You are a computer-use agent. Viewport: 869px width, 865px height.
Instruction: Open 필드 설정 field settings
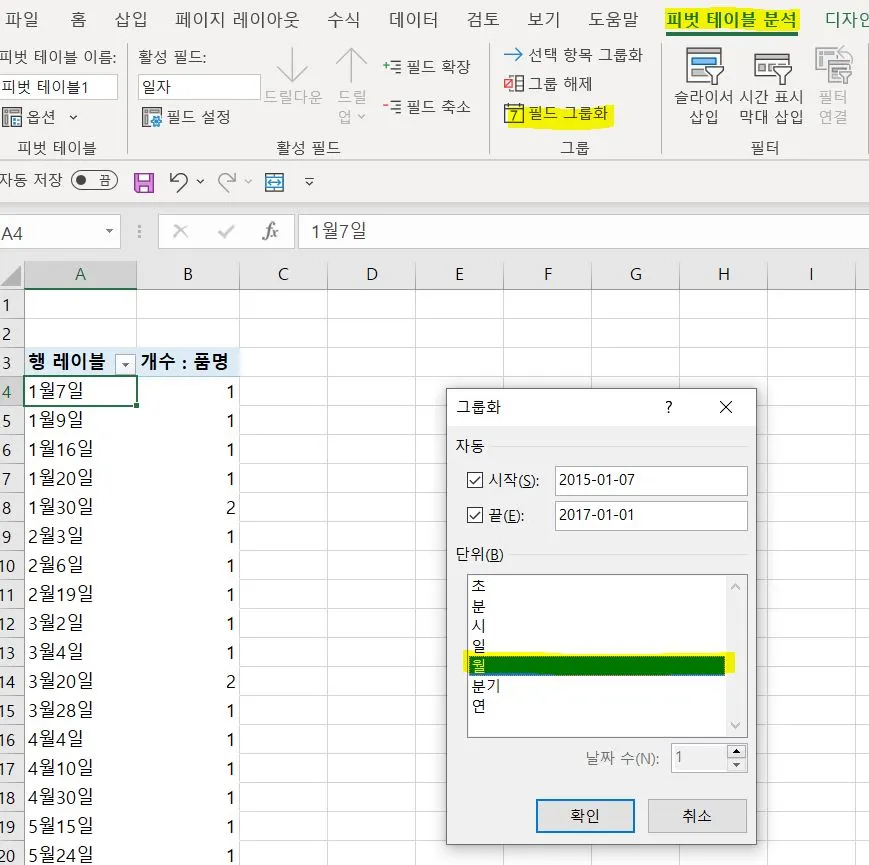186,117
